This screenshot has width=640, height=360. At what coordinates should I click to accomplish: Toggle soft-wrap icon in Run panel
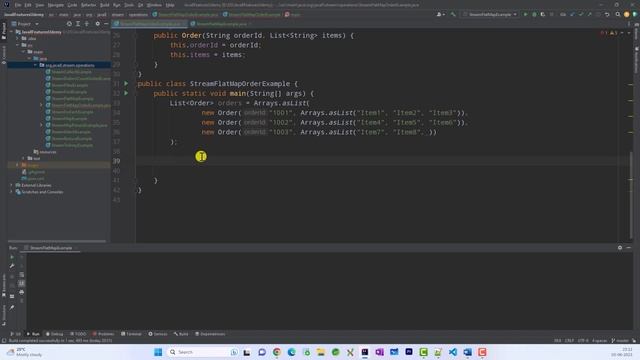tap(22, 275)
